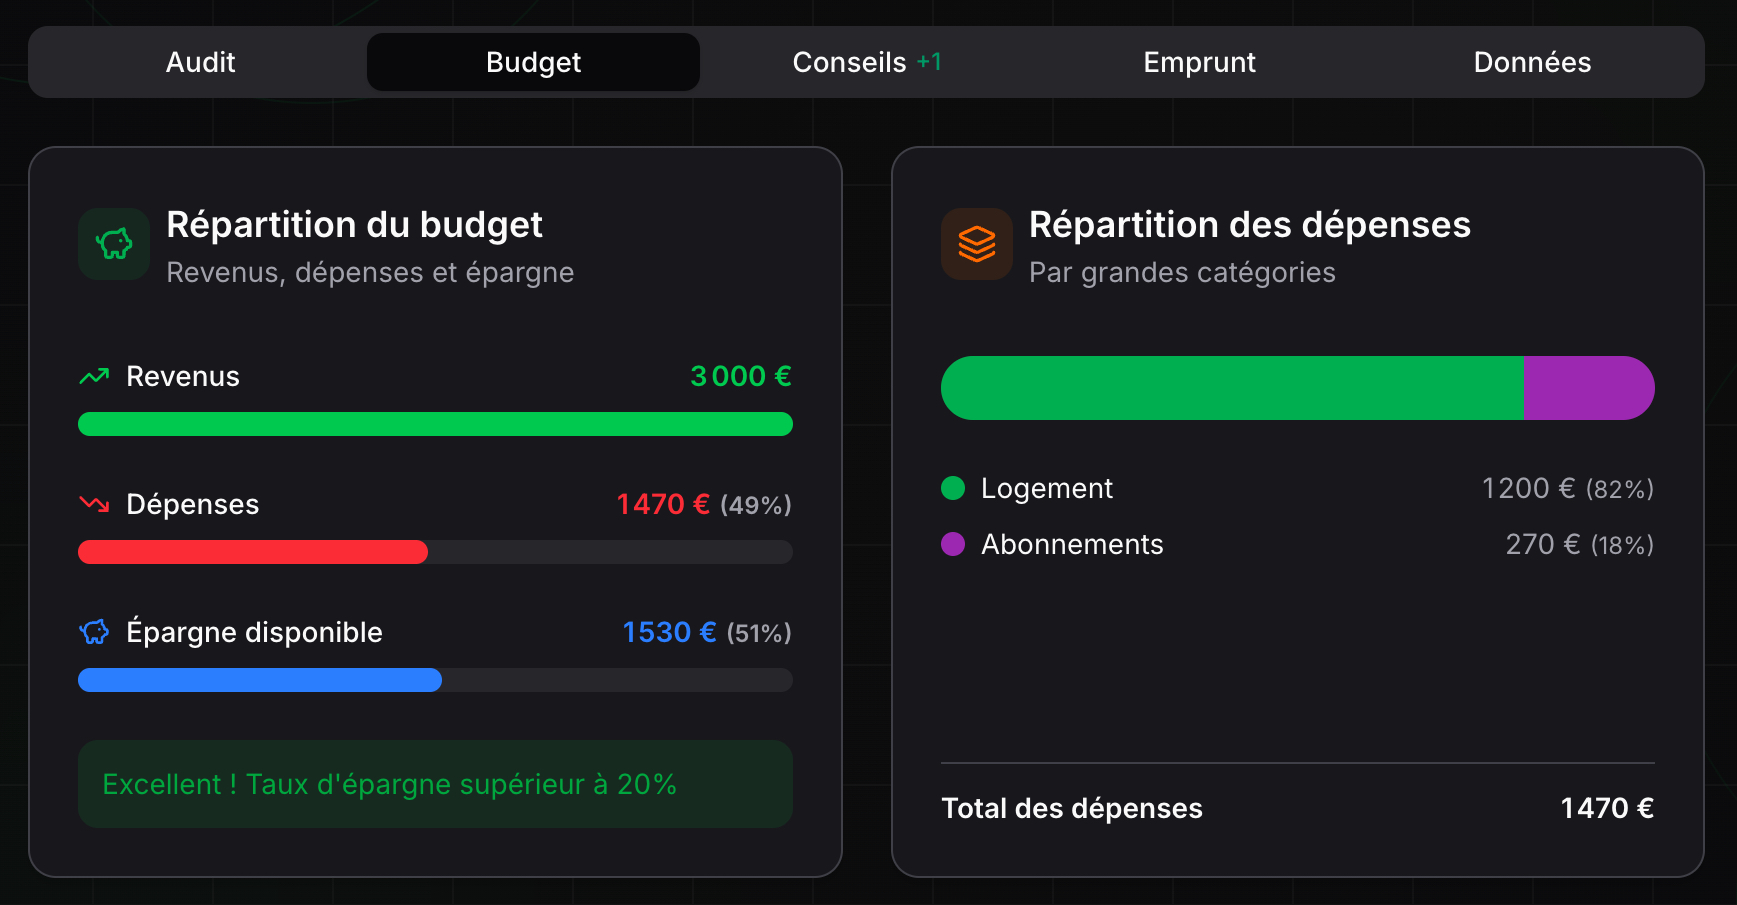The image size is (1737, 905).
Task: Select the Données tab
Action: [x=1531, y=61]
